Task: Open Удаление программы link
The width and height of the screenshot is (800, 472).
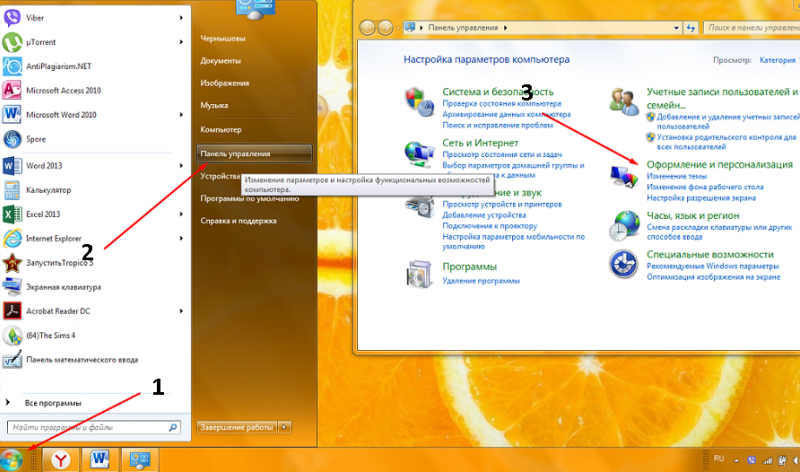Action: click(x=481, y=281)
